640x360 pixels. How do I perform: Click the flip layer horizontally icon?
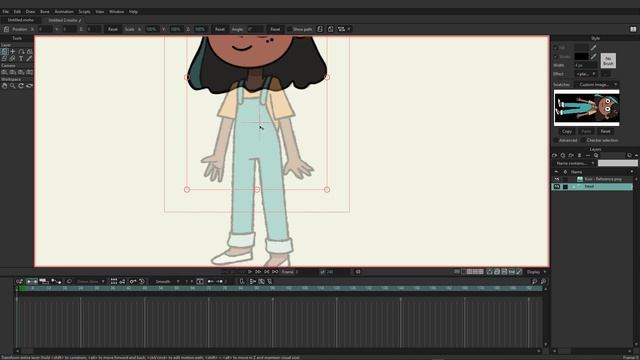coord(320,29)
